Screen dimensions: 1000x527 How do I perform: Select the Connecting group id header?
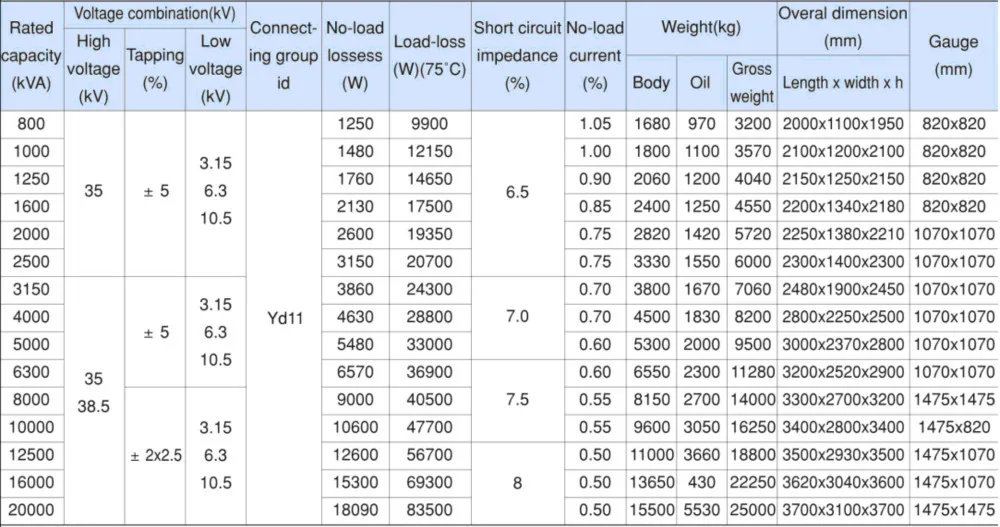(283, 57)
